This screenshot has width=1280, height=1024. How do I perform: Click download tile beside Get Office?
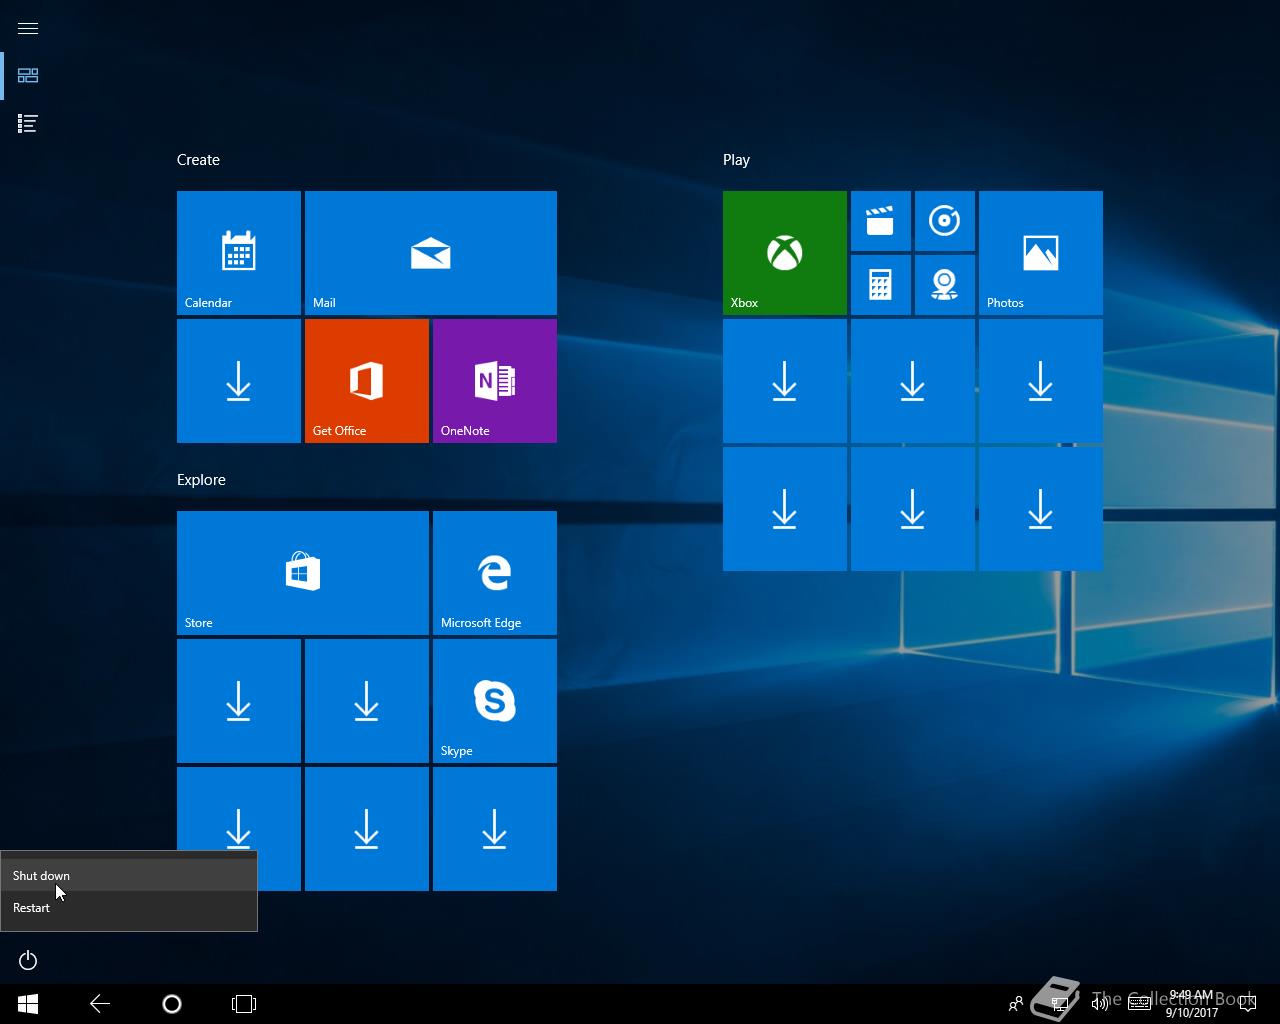point(239,381)
